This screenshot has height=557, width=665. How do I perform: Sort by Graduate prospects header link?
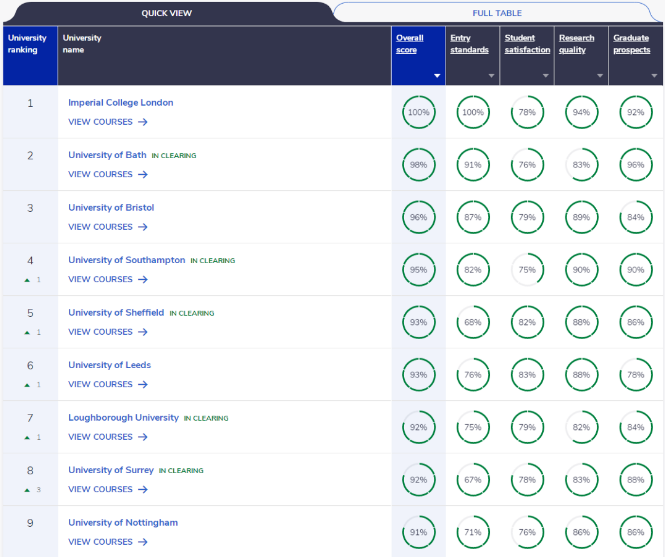tap(631, 44)
